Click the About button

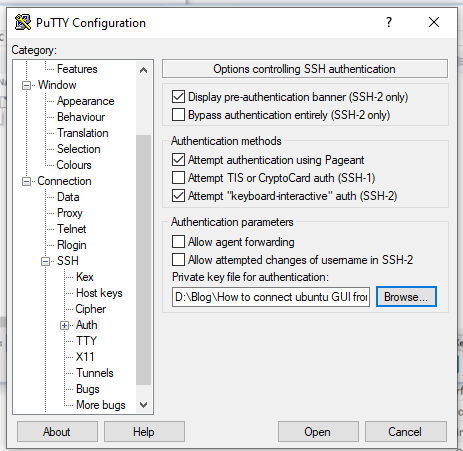click(x=57, y=432)
